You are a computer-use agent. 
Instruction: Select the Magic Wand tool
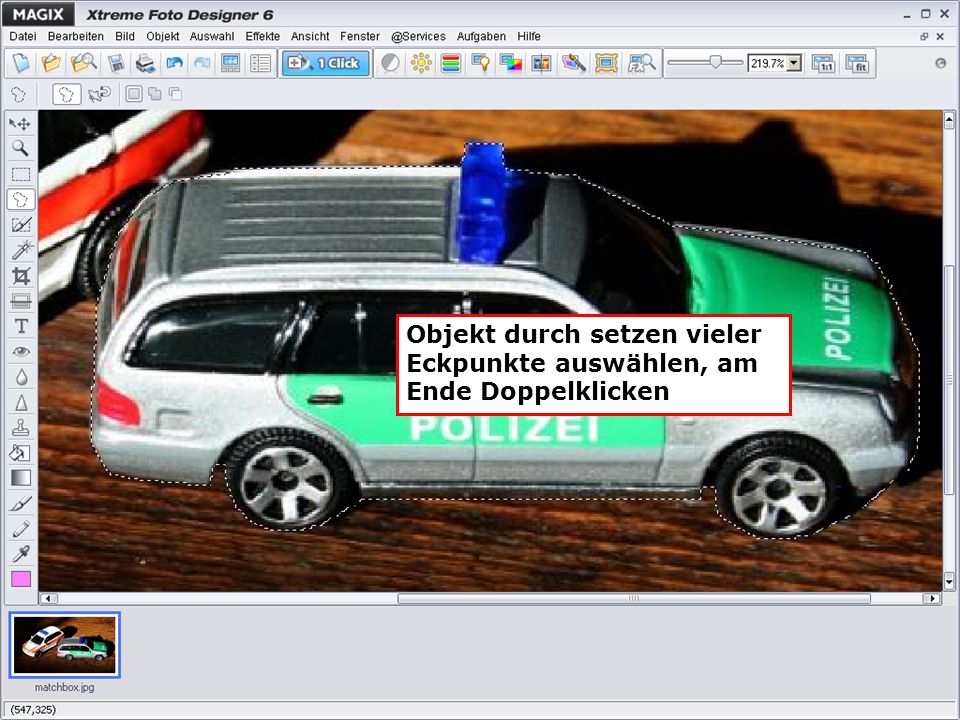(x=20, y=250)
